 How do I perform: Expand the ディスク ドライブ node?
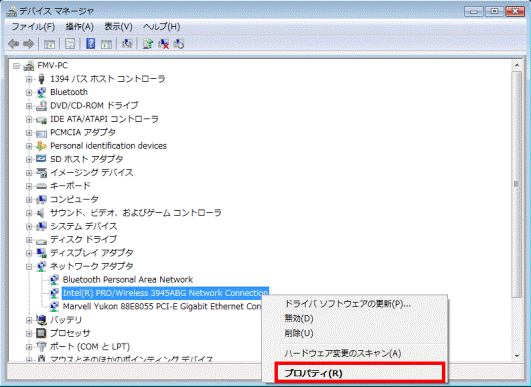pos(29,240)
